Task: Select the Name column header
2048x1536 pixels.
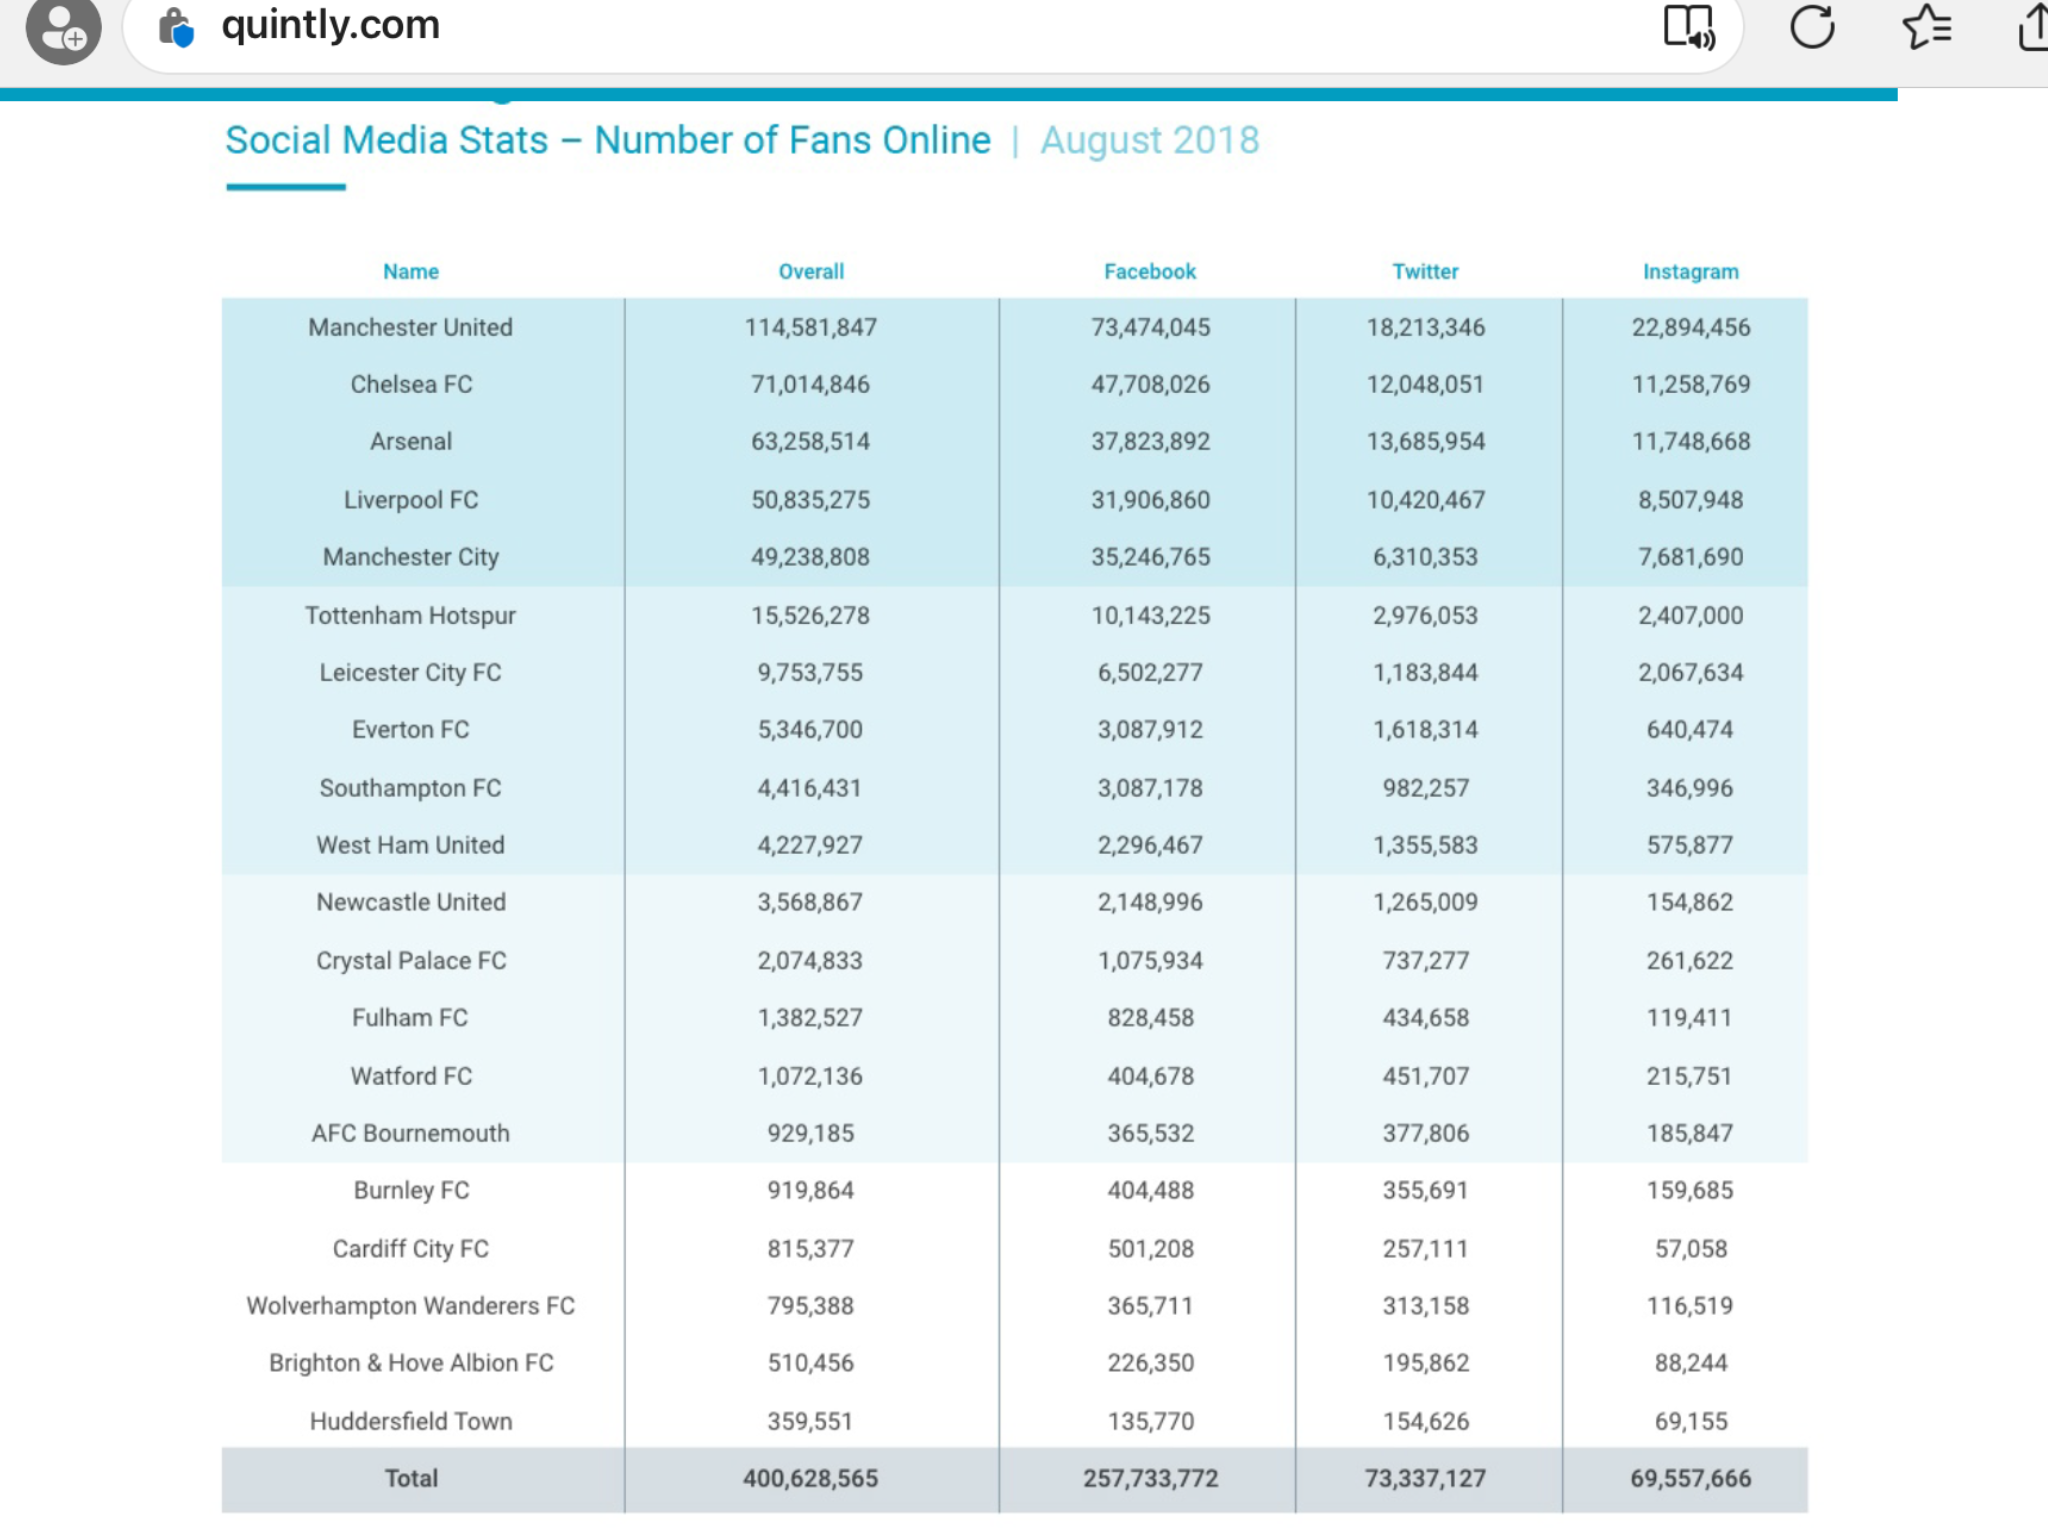Action: tap(411, 271)
